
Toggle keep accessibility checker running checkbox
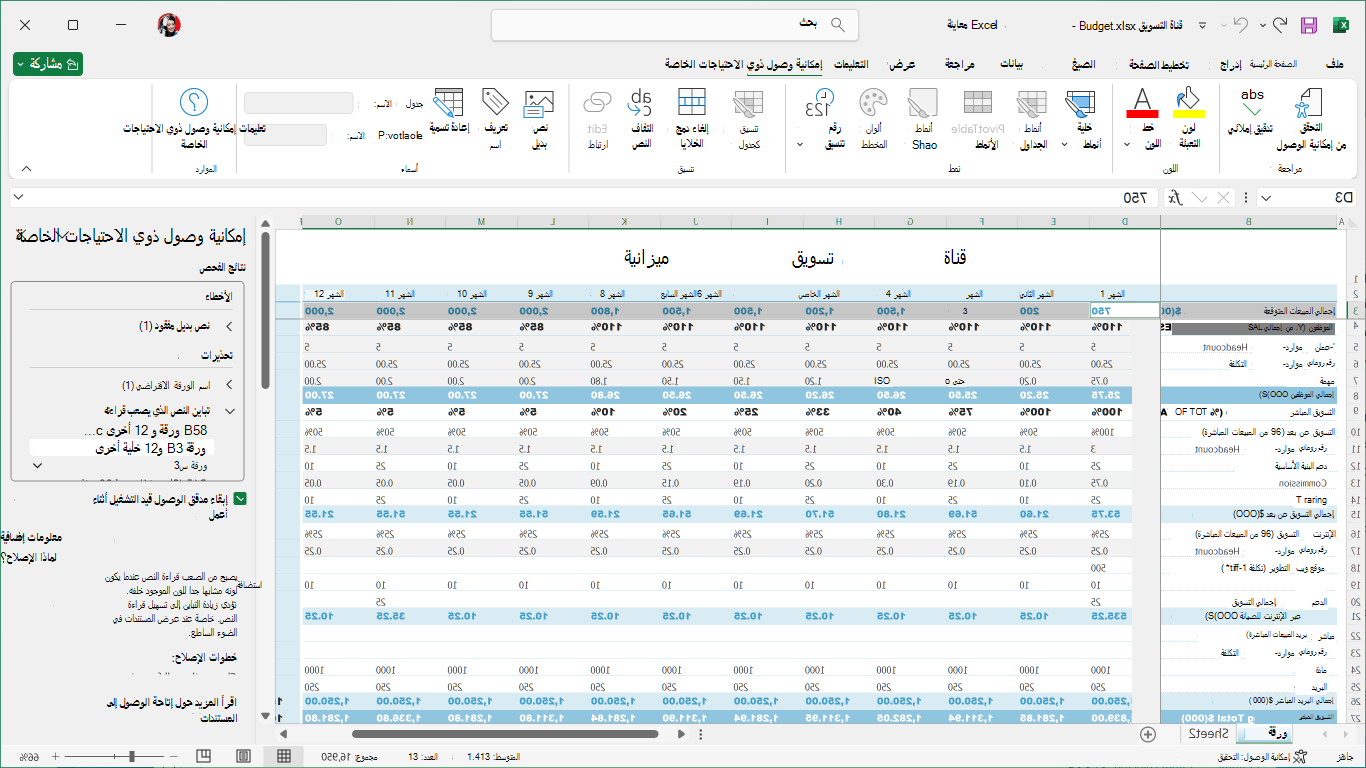pyautogui.click(x=240, y=499)
